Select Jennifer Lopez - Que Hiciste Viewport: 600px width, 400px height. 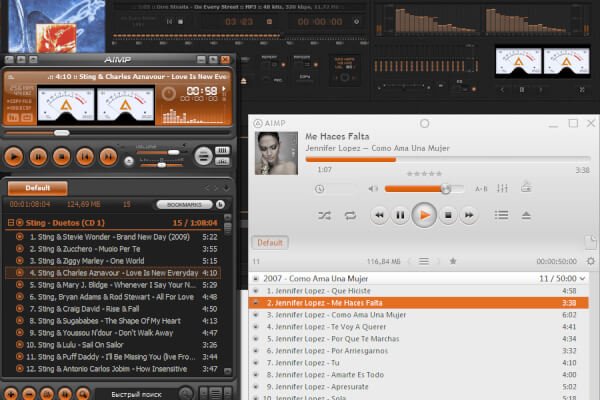tap(419, 291)
